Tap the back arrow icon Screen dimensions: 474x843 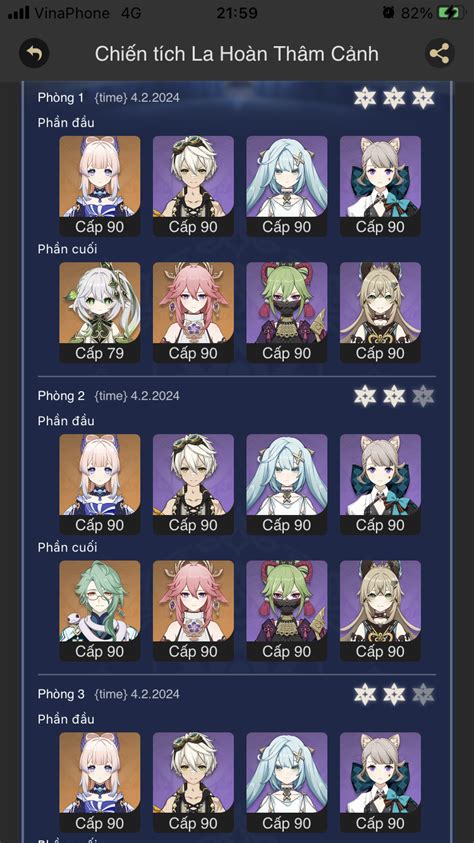(34, 54)
